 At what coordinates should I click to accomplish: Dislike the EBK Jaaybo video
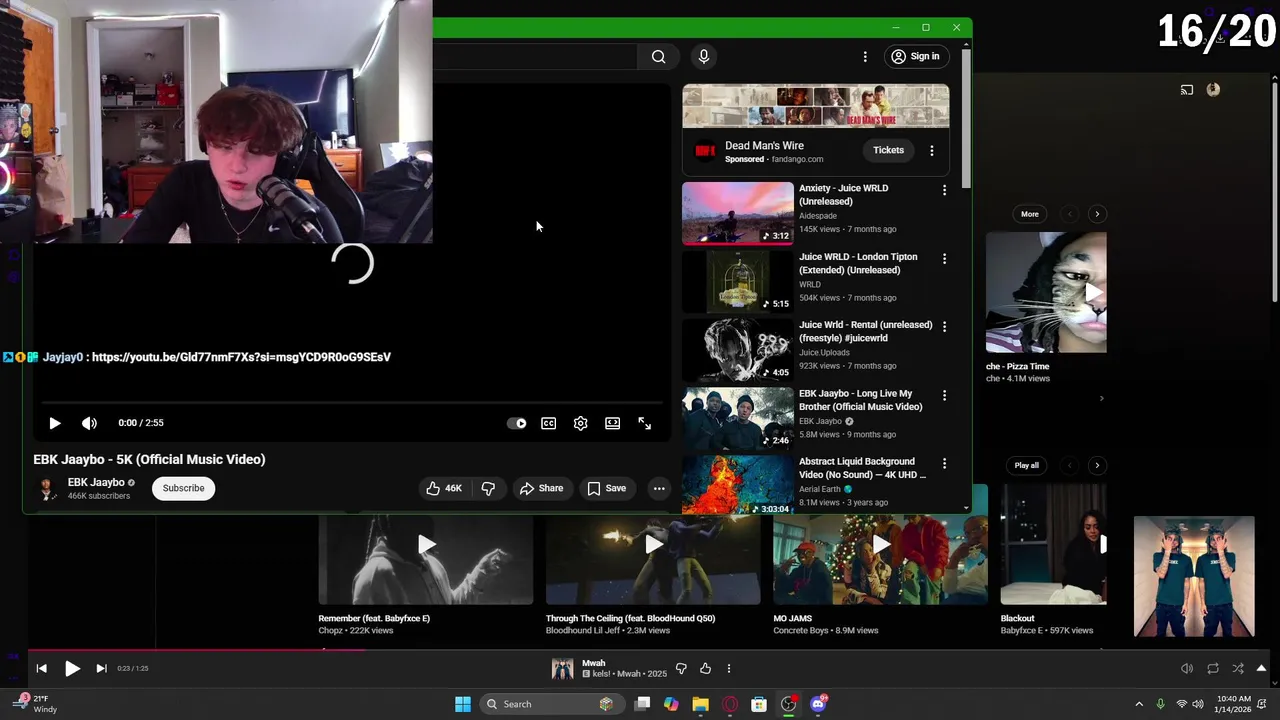[488, 488]
